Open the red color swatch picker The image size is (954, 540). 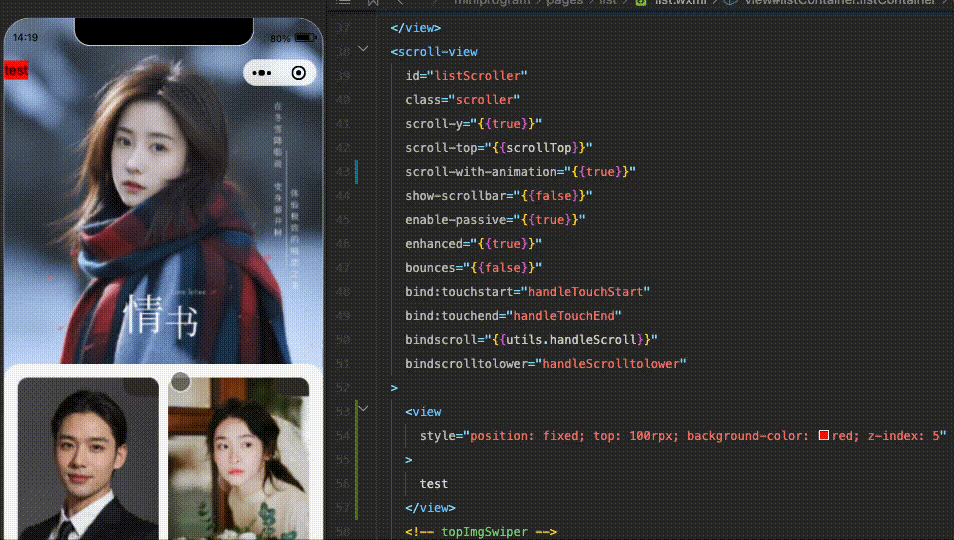(x=824, y=435)
